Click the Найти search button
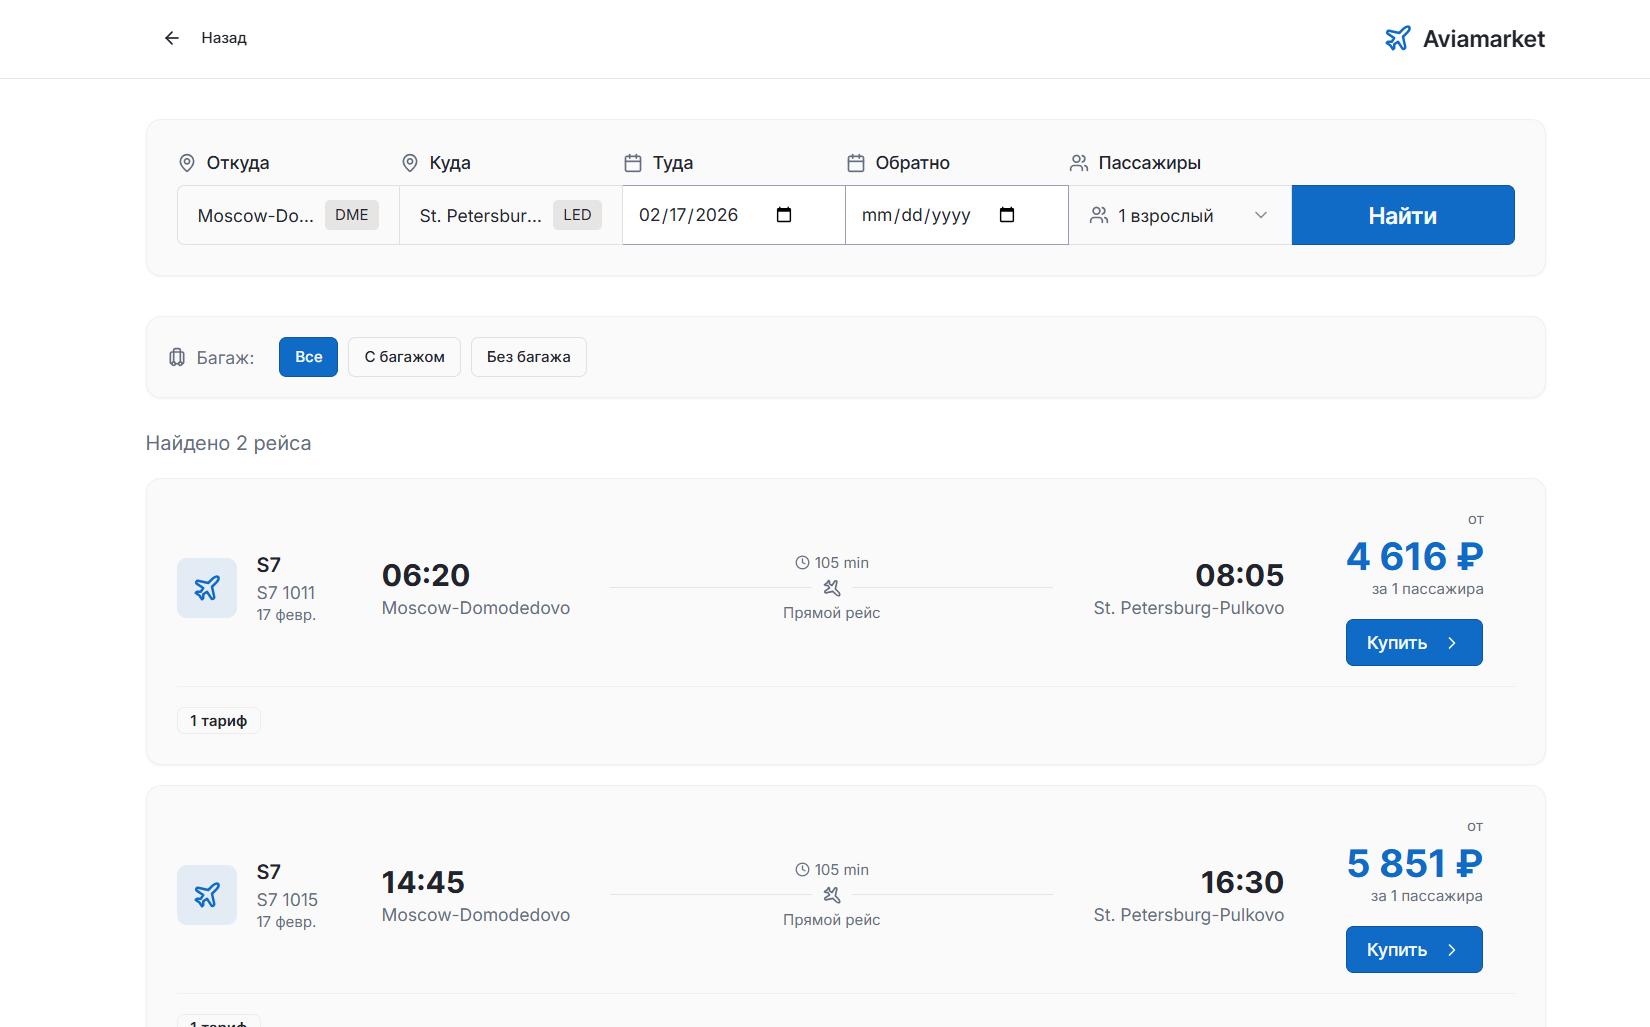Viewport: 1650px width, 1027px height. 1403,215
